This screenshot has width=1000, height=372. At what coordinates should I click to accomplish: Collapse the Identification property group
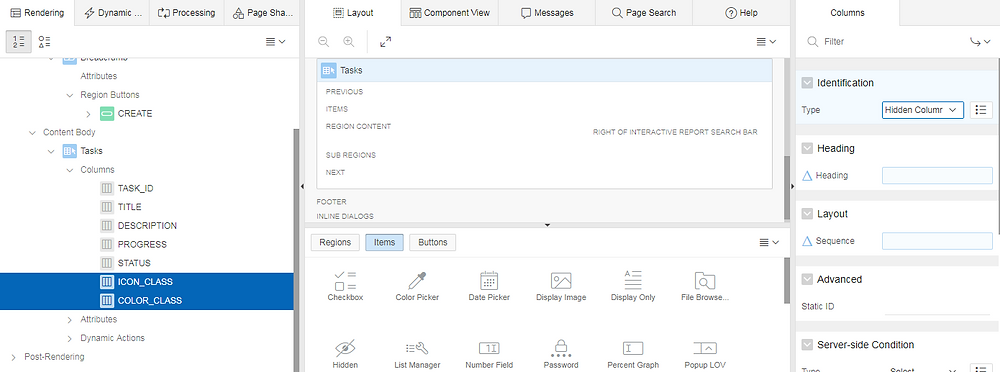pos(807,83)
